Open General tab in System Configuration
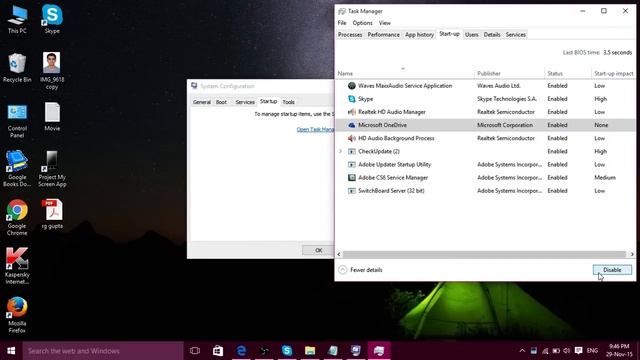 tap(202, 102)
